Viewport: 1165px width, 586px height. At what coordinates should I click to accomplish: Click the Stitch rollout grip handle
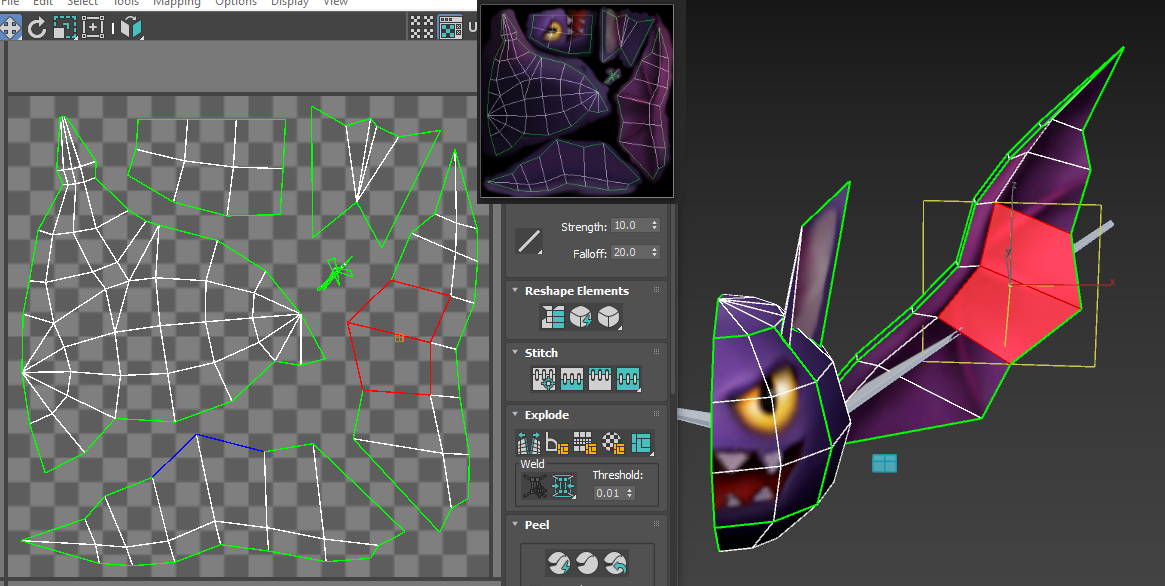(656, 352)
